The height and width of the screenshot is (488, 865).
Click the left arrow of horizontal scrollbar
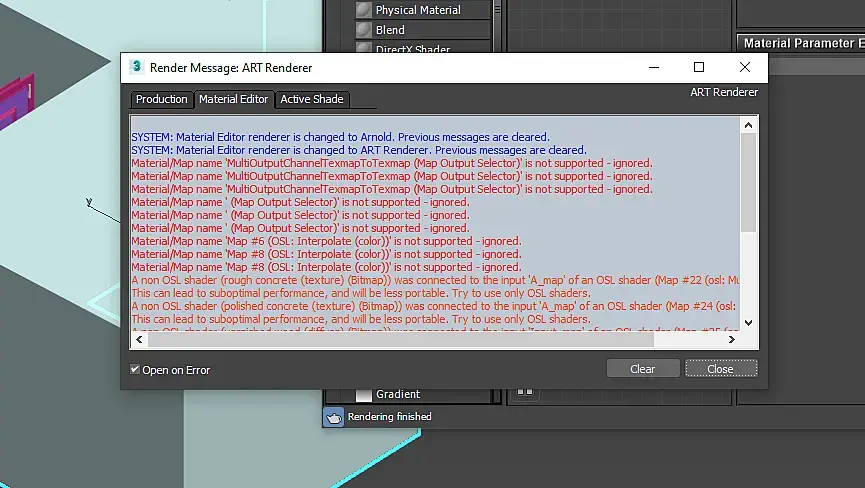[x=139, y=340]
